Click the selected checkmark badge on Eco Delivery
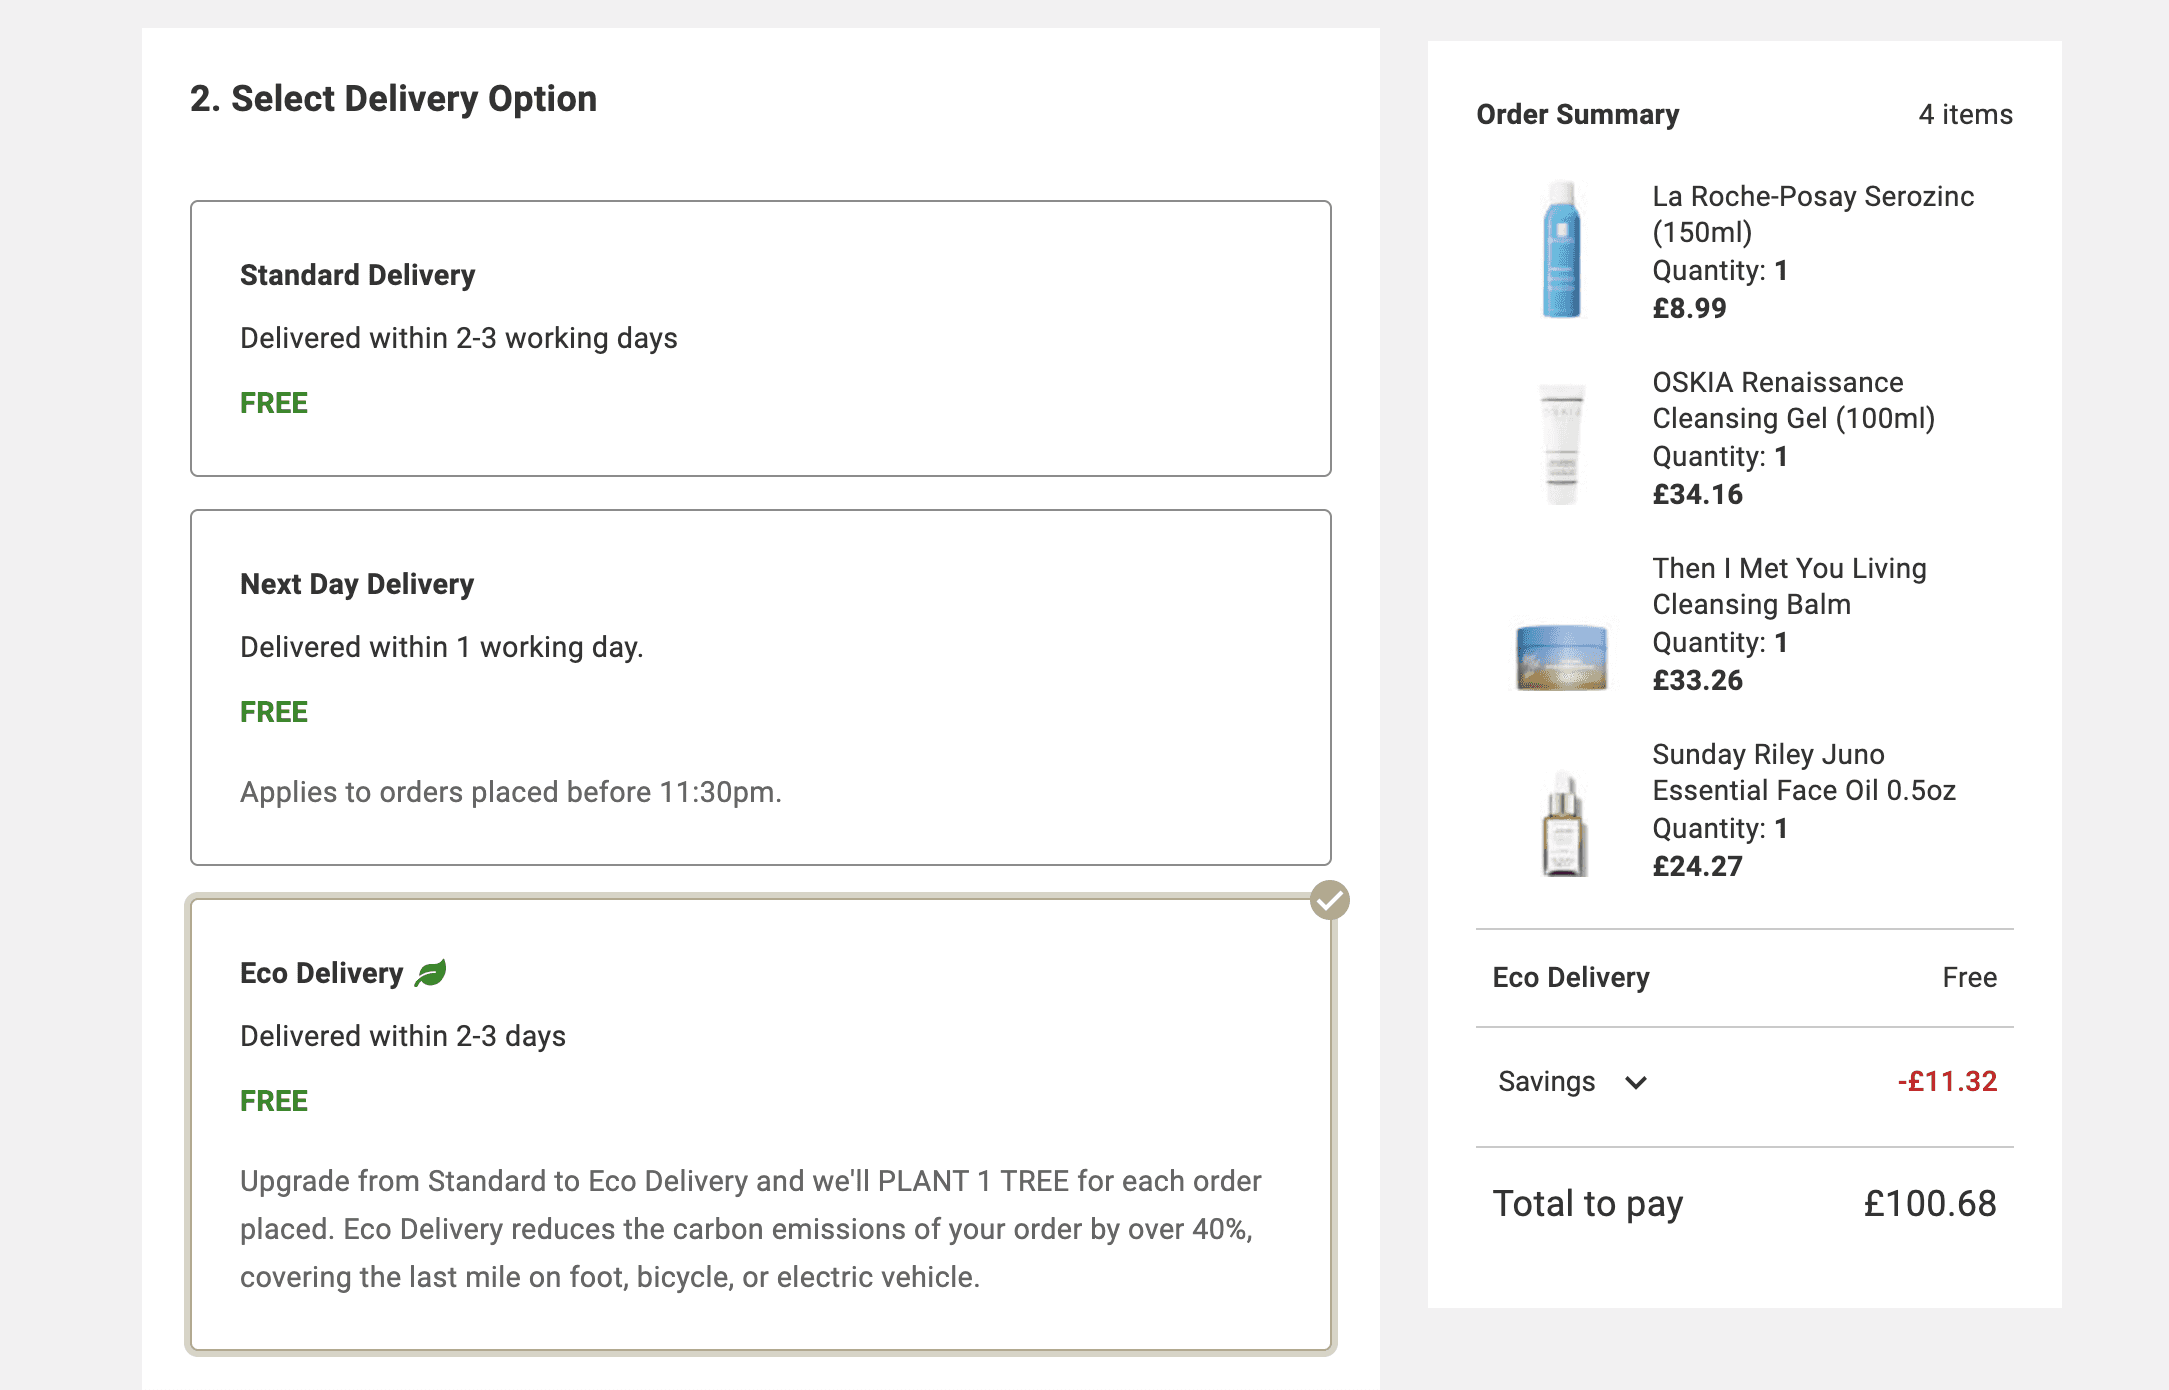The height and width of the screenshot is (1390, 2169). (x=1329, y=900)
